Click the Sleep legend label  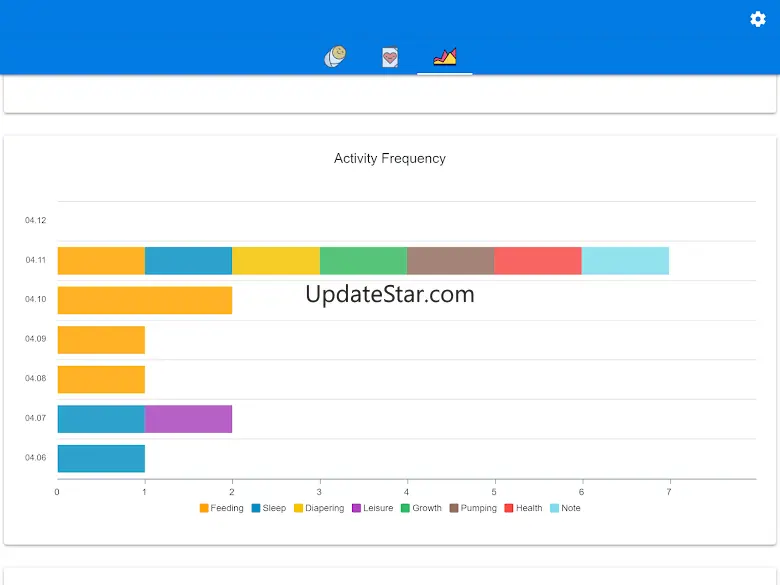[x=274, y=508]
